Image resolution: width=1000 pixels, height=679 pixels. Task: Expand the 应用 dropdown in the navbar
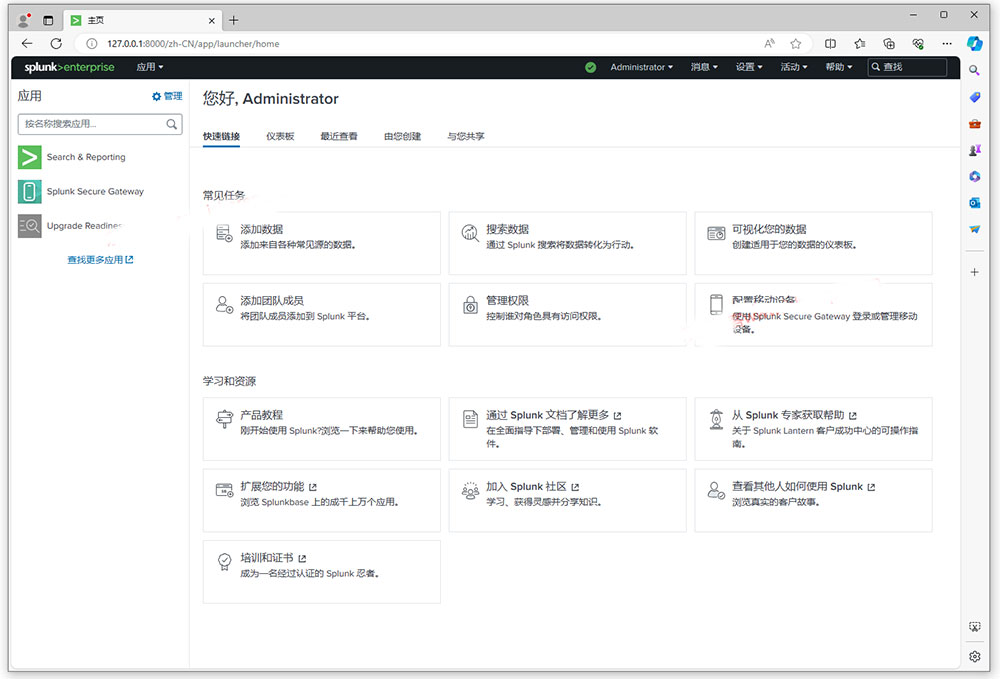tap(150, 67)
